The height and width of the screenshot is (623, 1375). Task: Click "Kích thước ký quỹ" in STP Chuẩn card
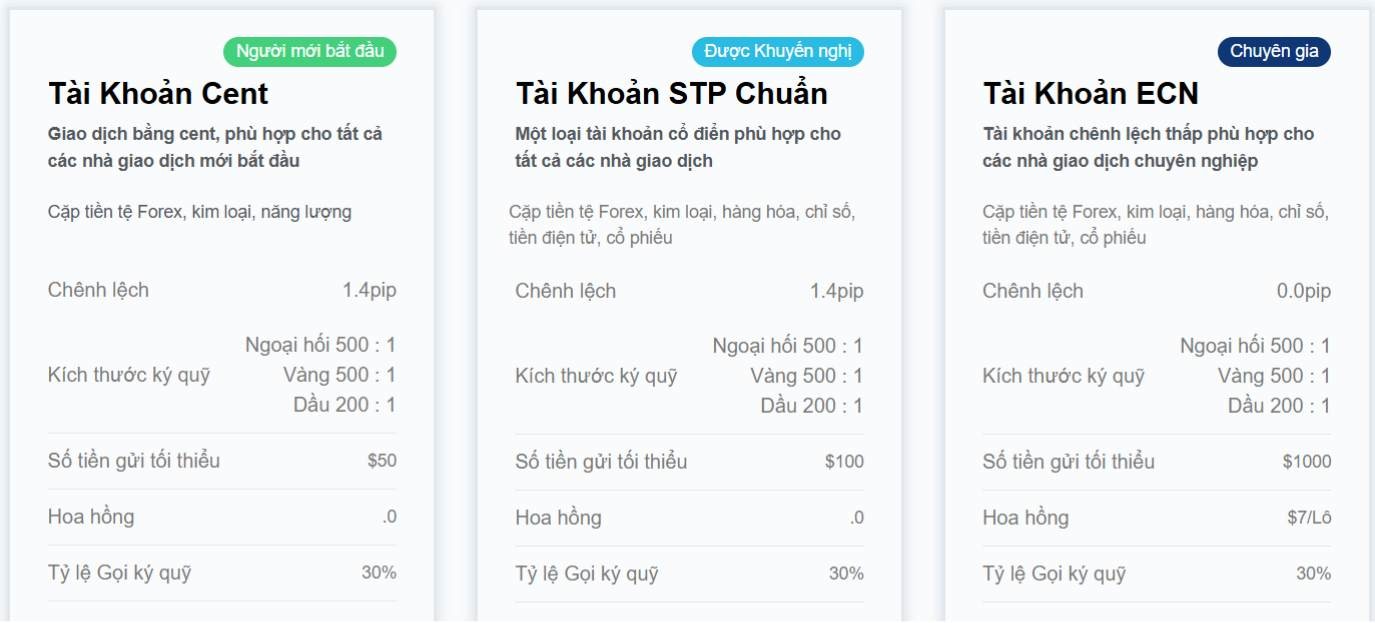click(x=596, y=376)
